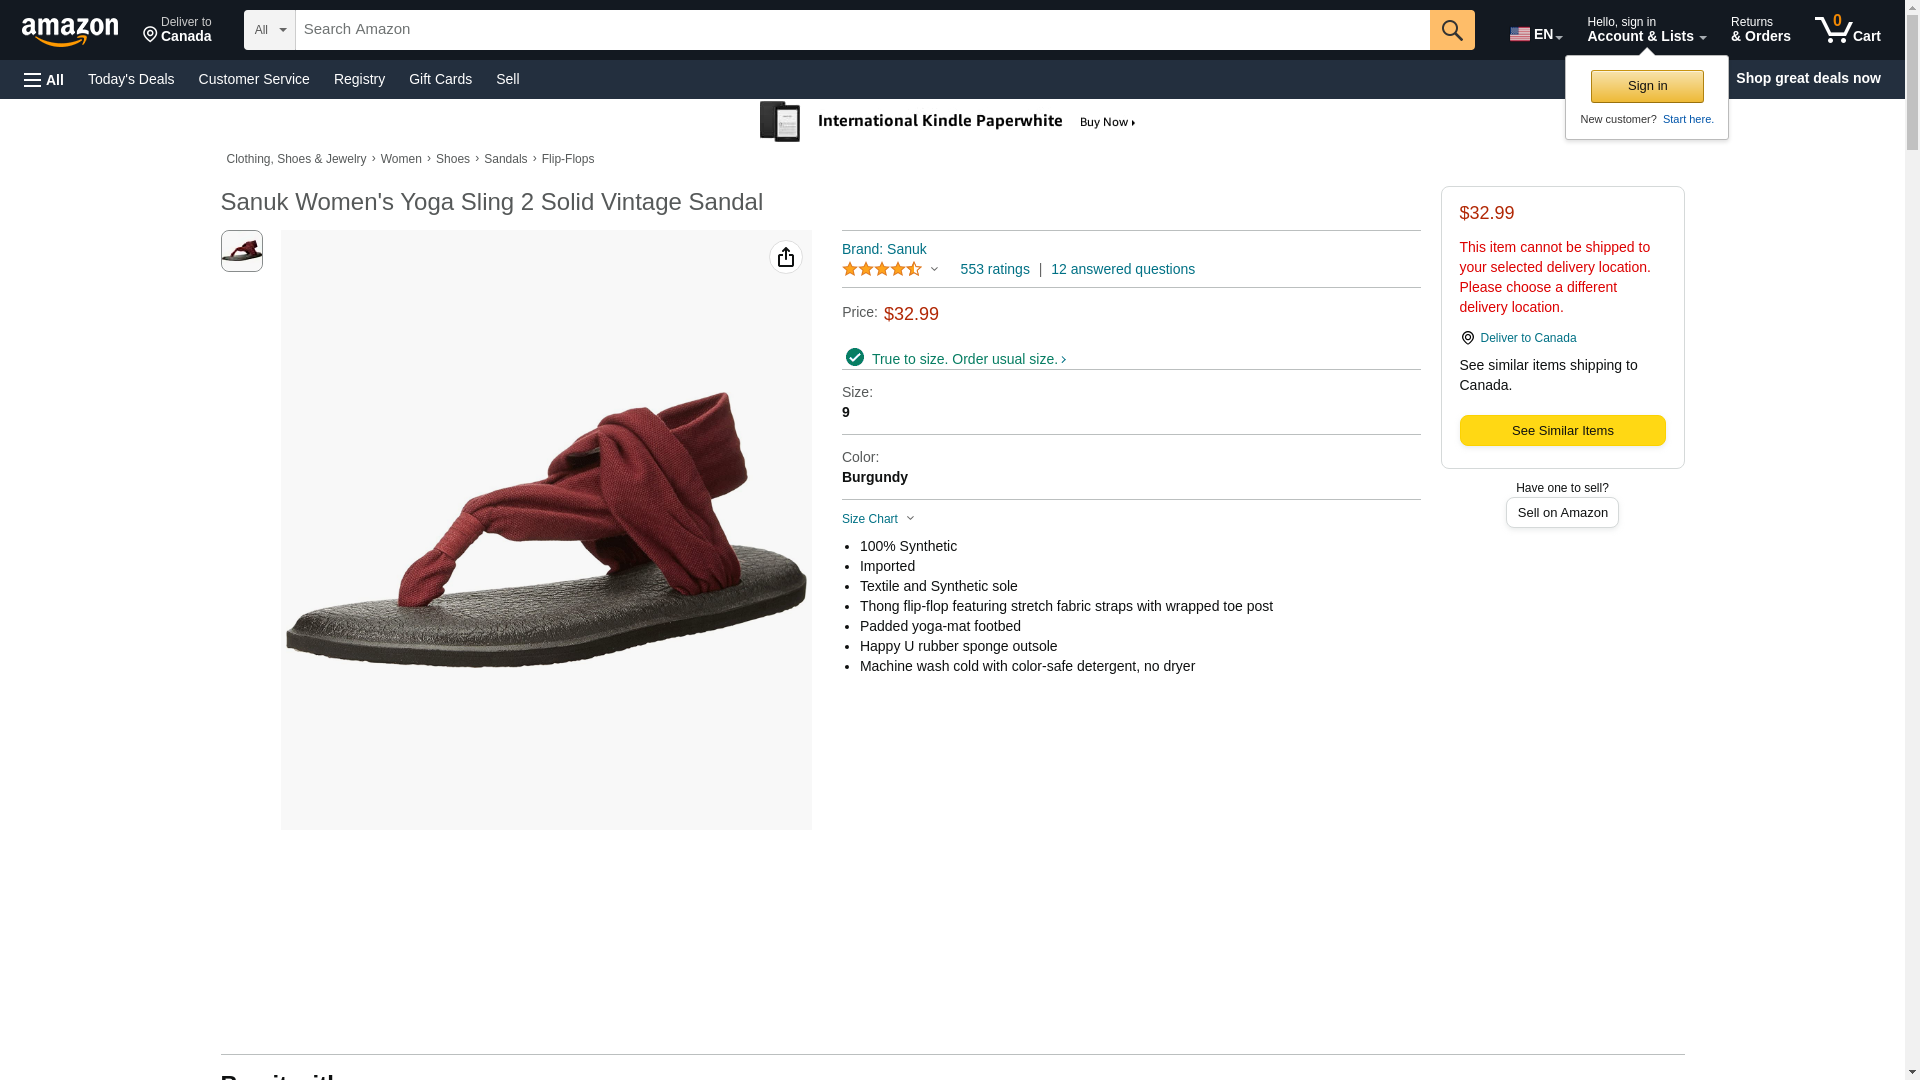1920x1080 pixels.
Task: Open the search category All dropdown
Action: pos(269,30)
